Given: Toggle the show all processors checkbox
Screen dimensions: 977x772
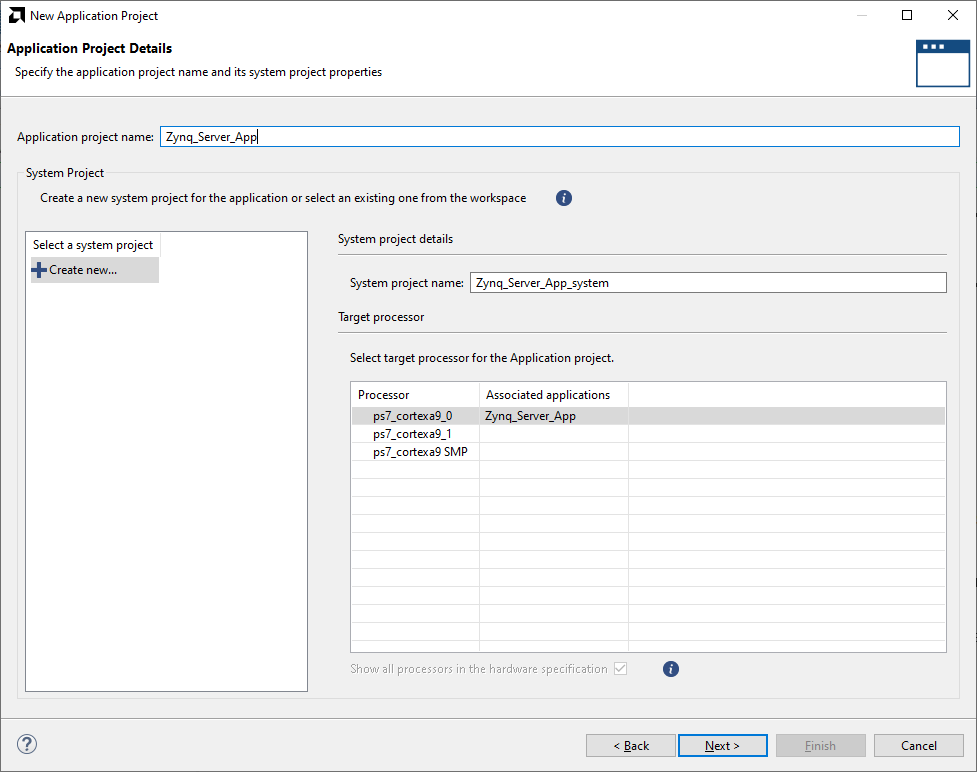Looking at the screenshot, I should coord(620,669).
